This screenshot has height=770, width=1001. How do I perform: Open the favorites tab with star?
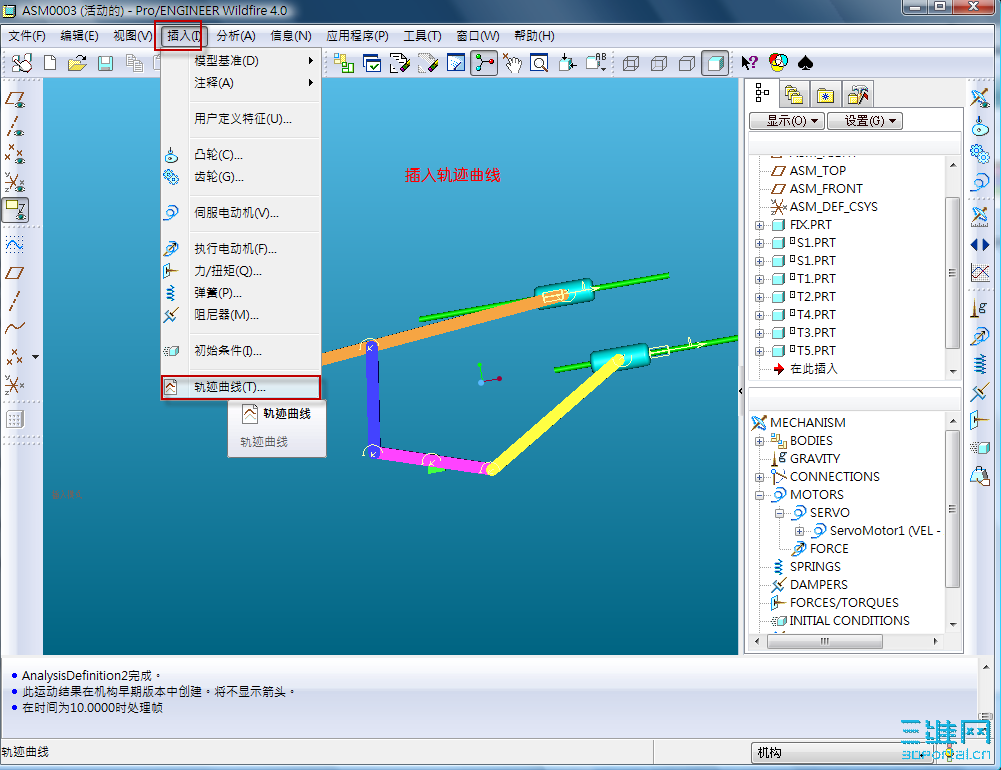pyautogui.click(x=825, y=95)
